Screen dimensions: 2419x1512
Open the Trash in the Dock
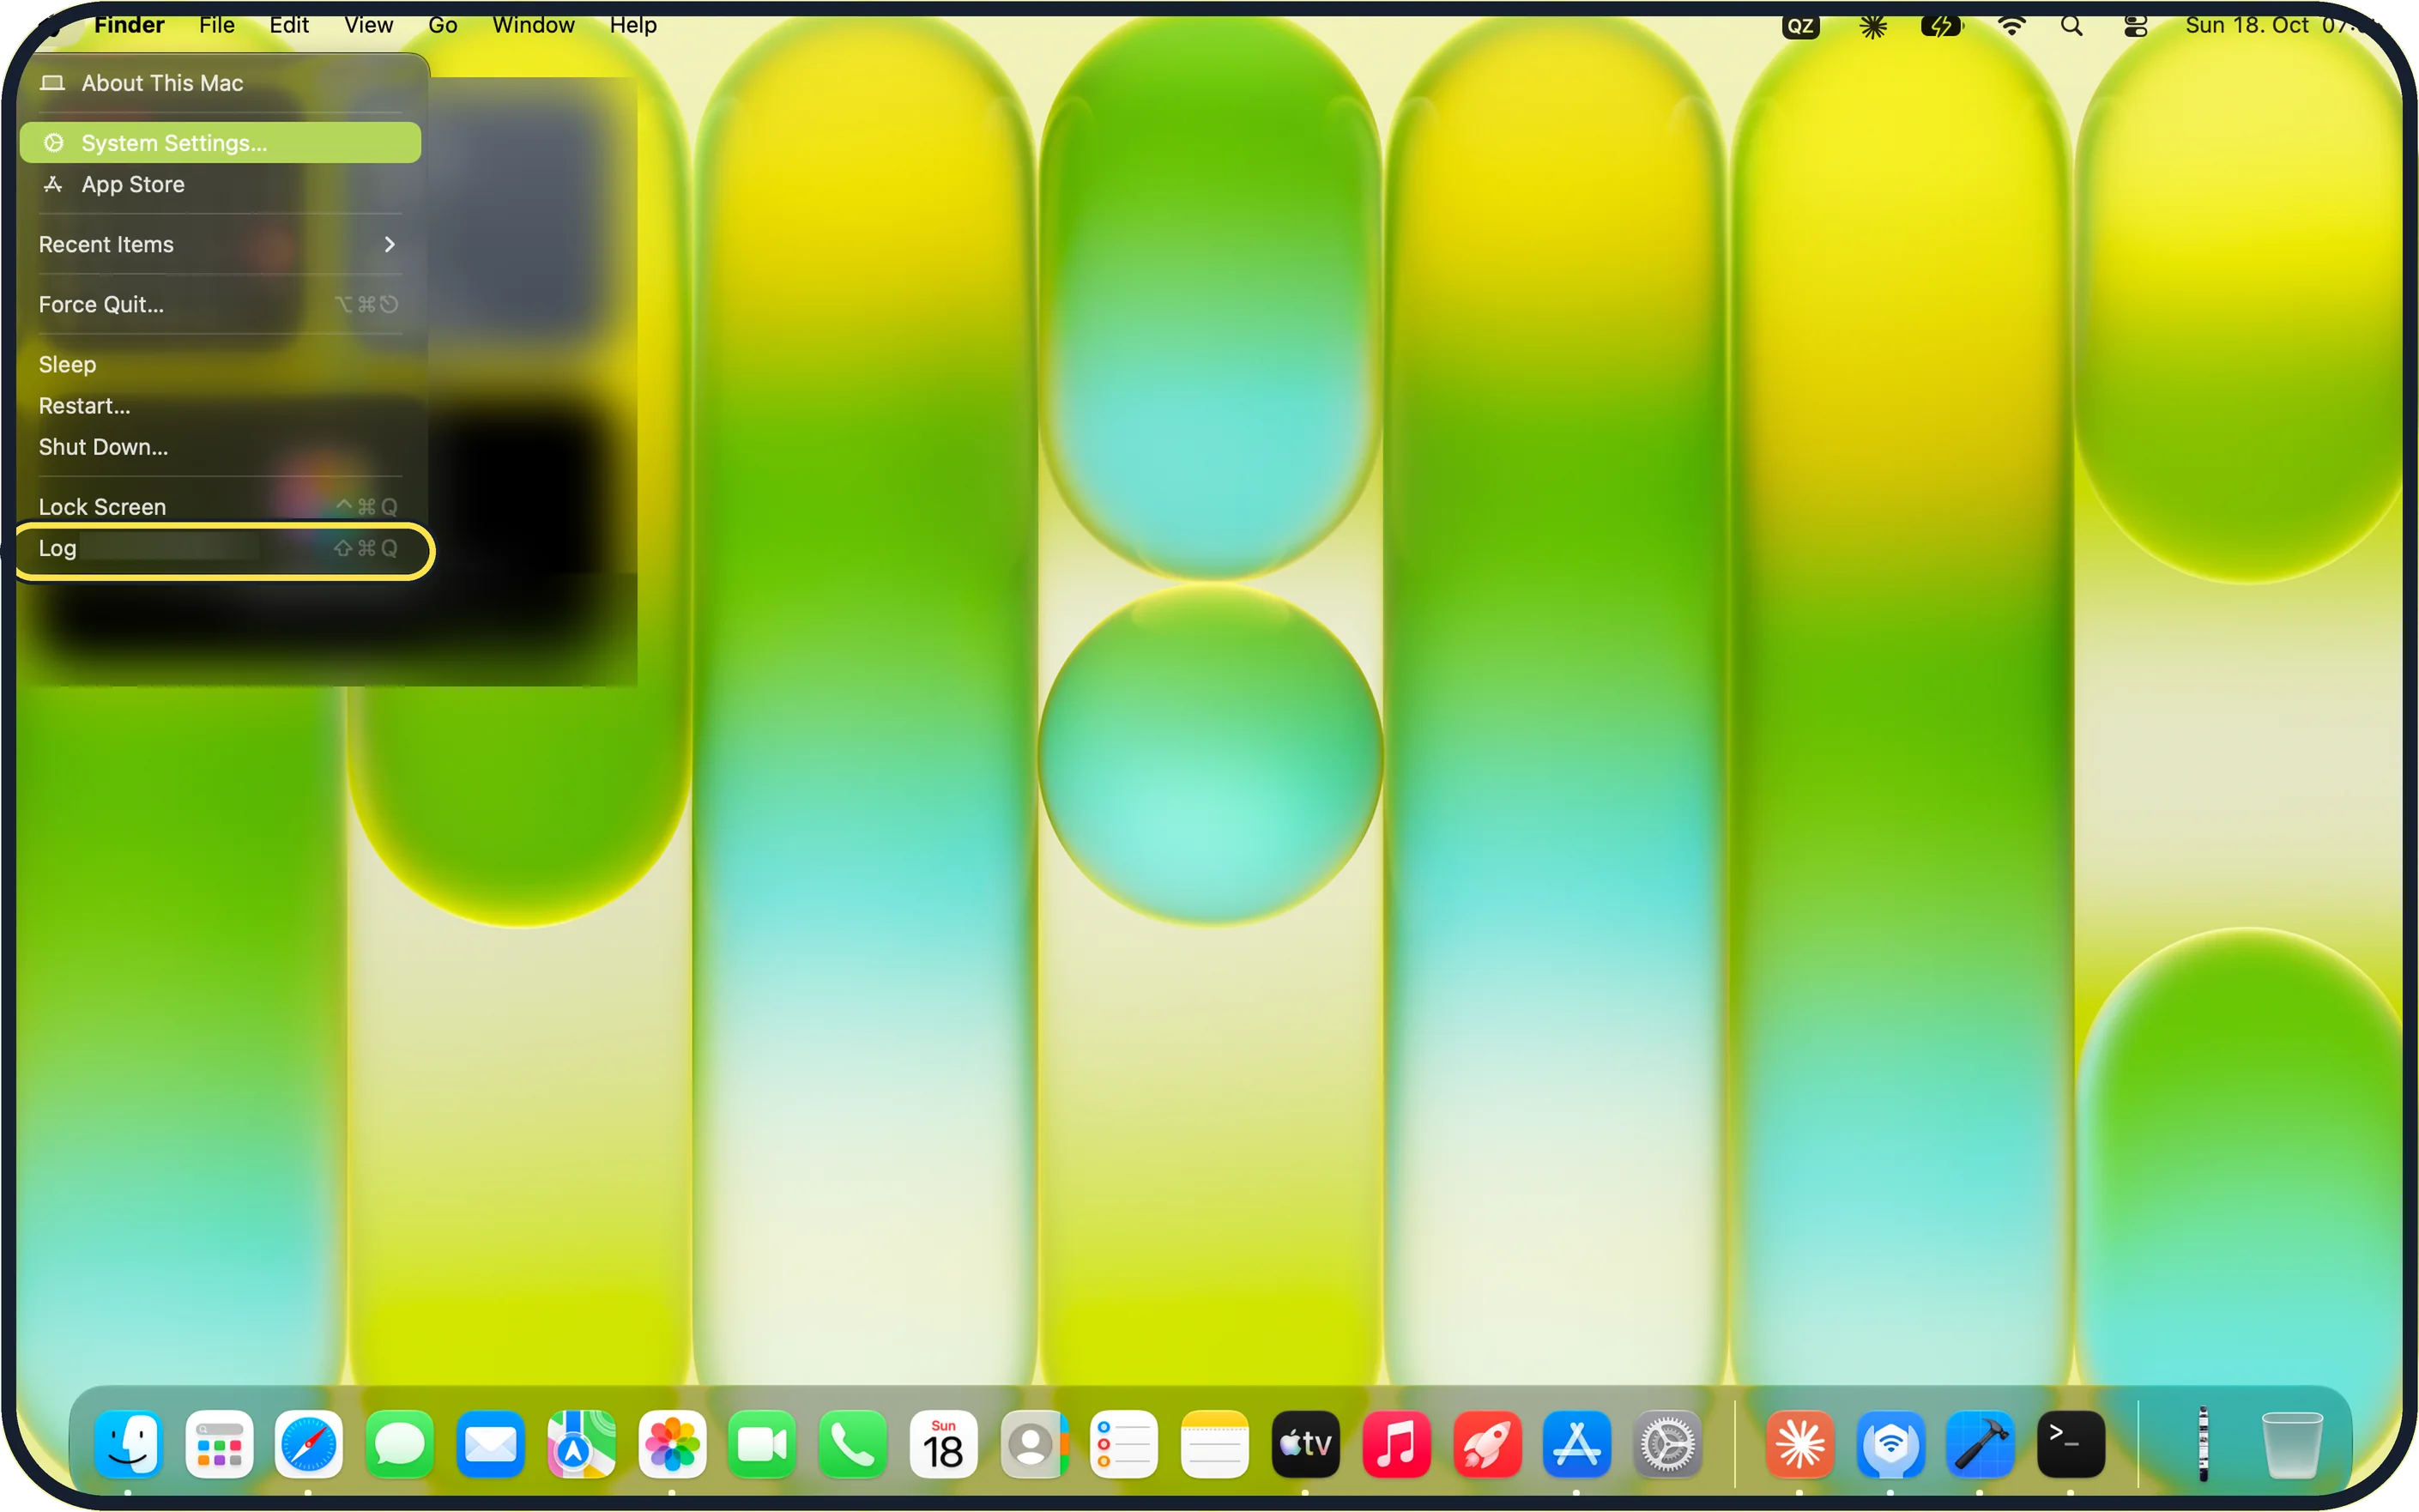(2291, 1444)
